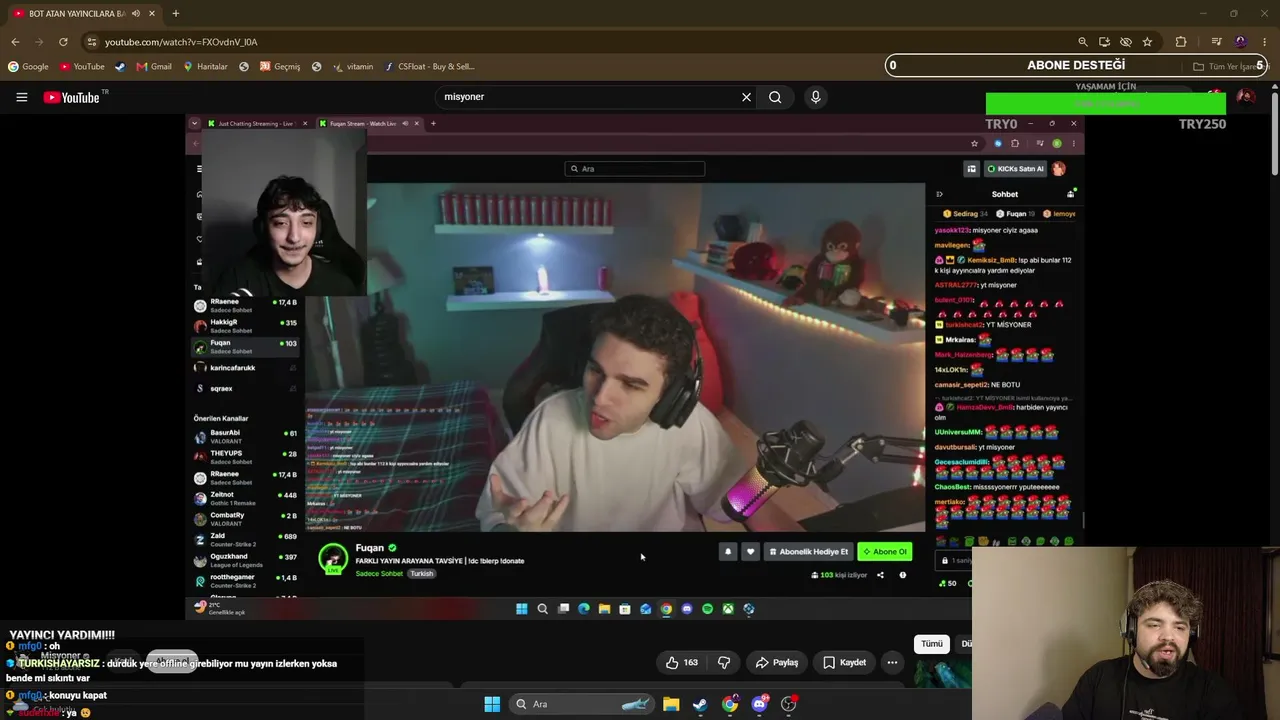
Task: Open more actions beside Kaydet
Action: coord(892,662)
